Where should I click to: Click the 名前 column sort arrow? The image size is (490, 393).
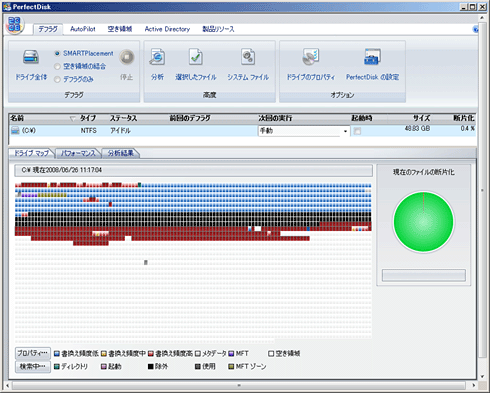[x=72, y=118]
